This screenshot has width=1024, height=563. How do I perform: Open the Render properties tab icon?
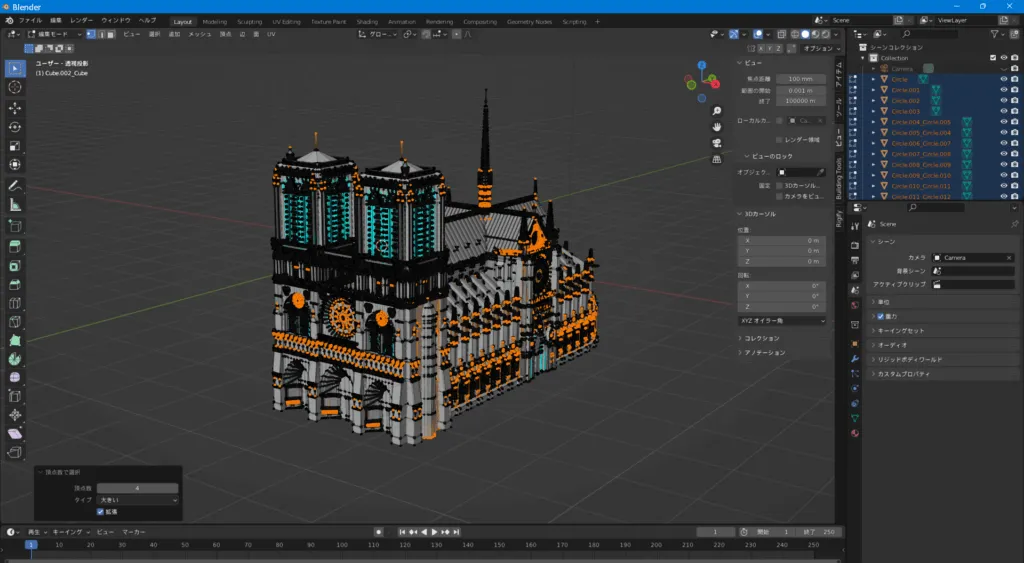click(855, 245)
